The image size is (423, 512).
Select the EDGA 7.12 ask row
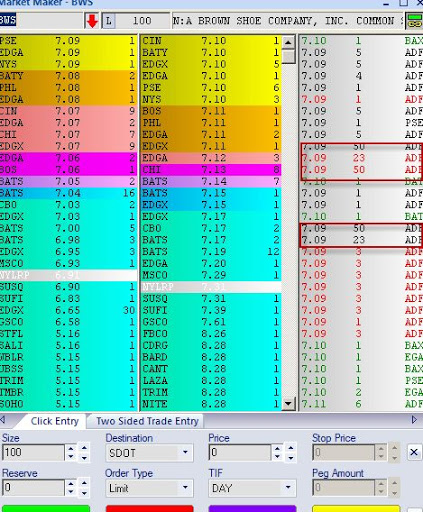(211, 158)
